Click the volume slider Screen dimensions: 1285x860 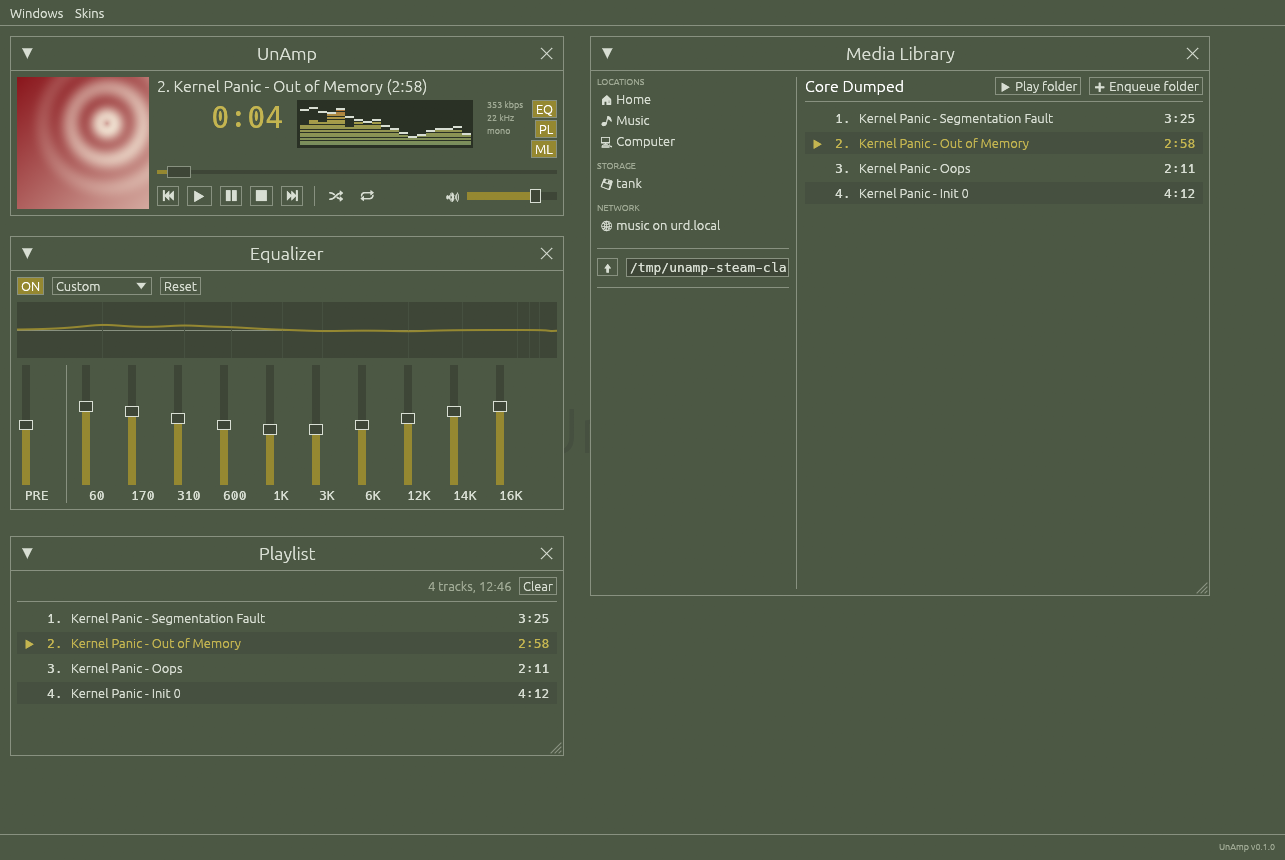(x=512, y=196)
